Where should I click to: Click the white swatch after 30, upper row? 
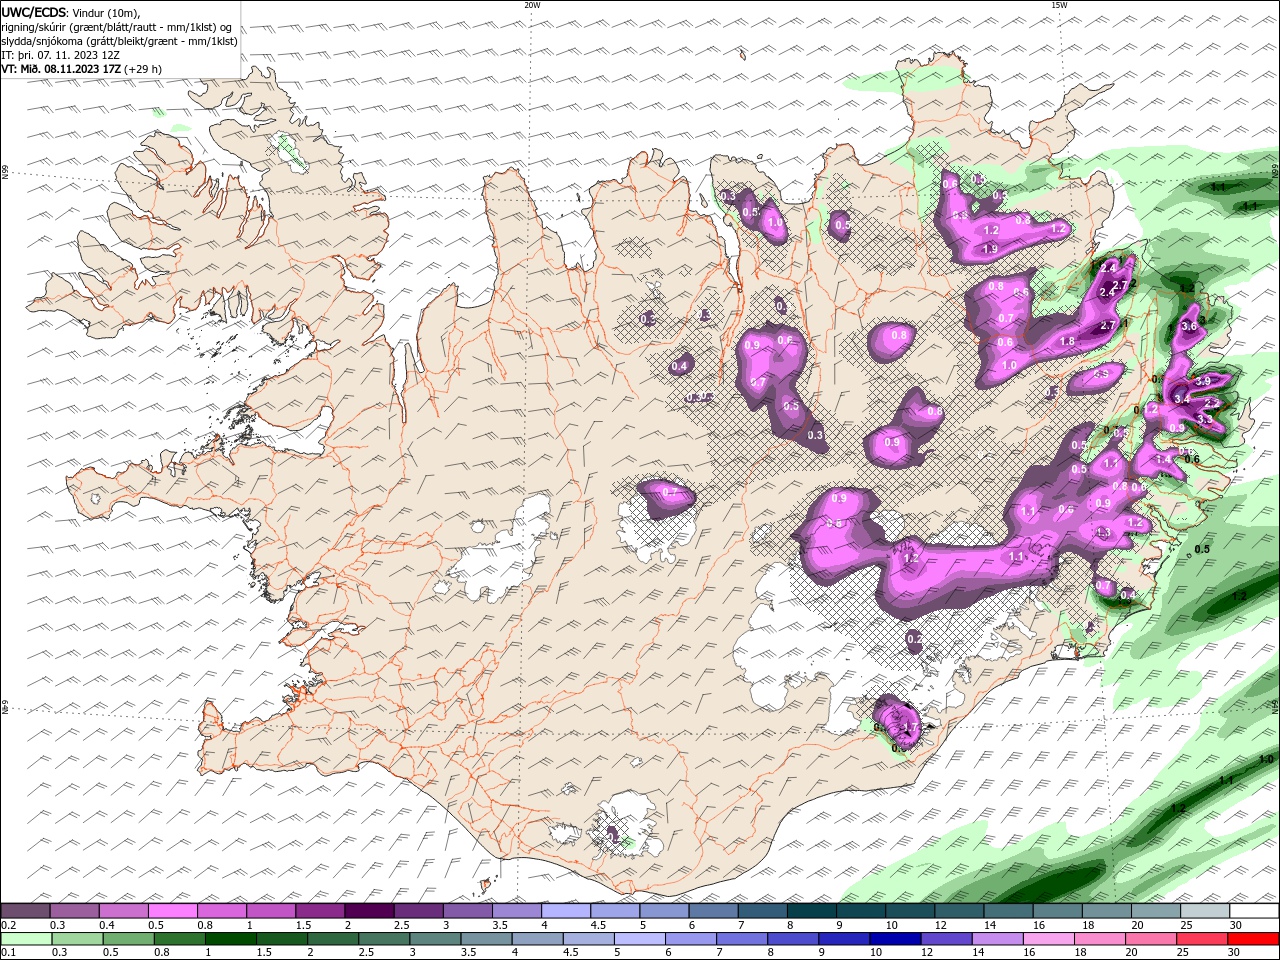click(1254, 911)
